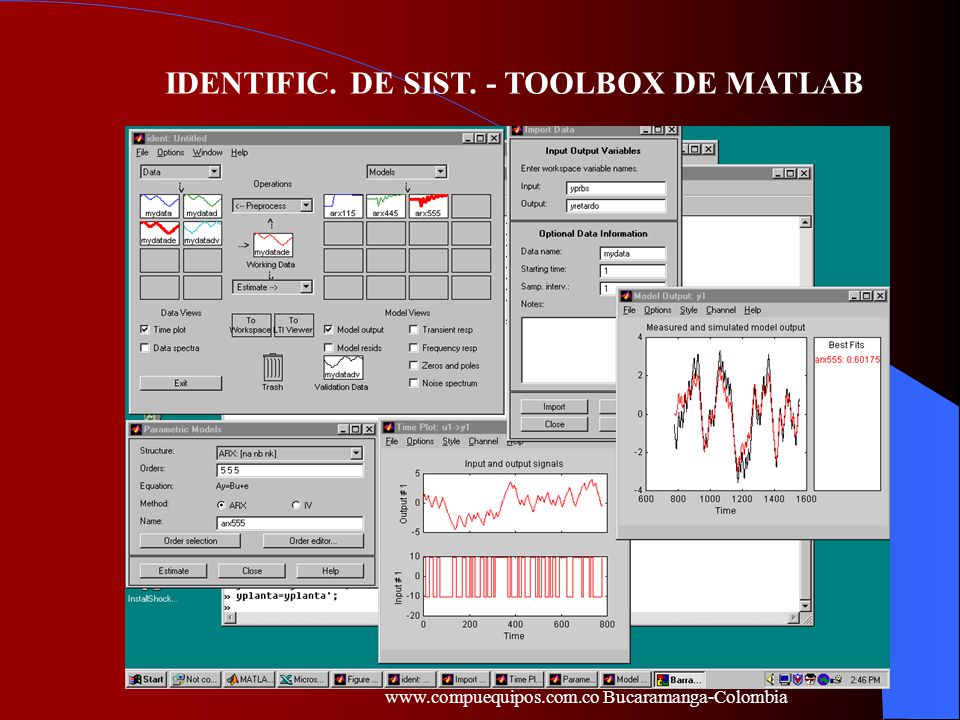960x720 pixels.
Task: Open the Style menu in Model Output window
Action: (x=689, y=310)
